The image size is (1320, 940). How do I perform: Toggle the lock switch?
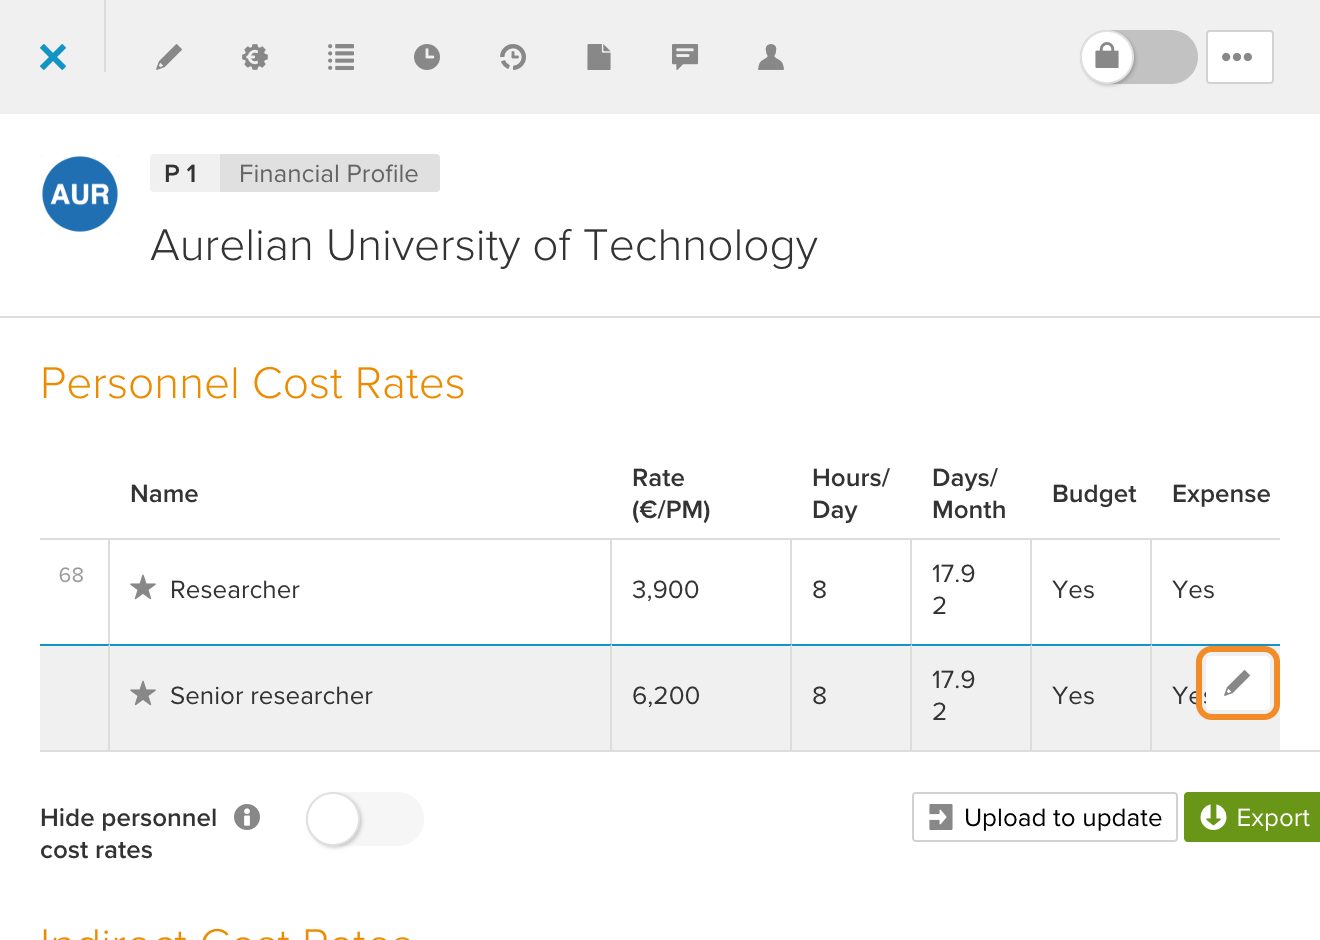[x=1139, y=57]
